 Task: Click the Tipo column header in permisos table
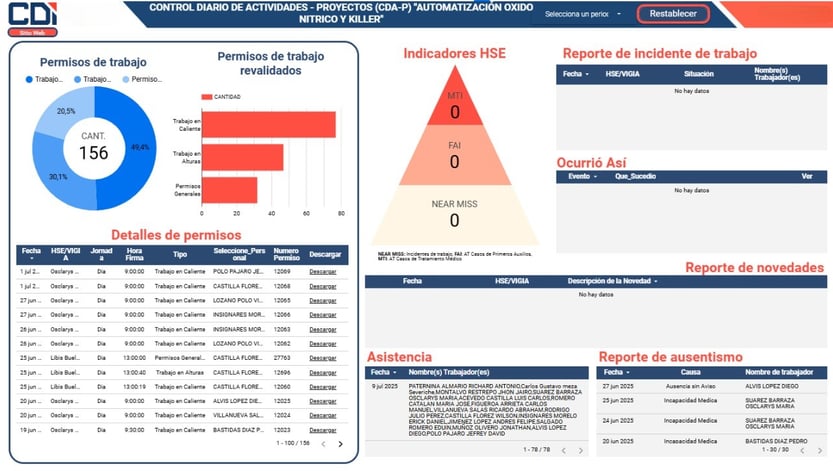pyautogui.click(x=180, y=254)
